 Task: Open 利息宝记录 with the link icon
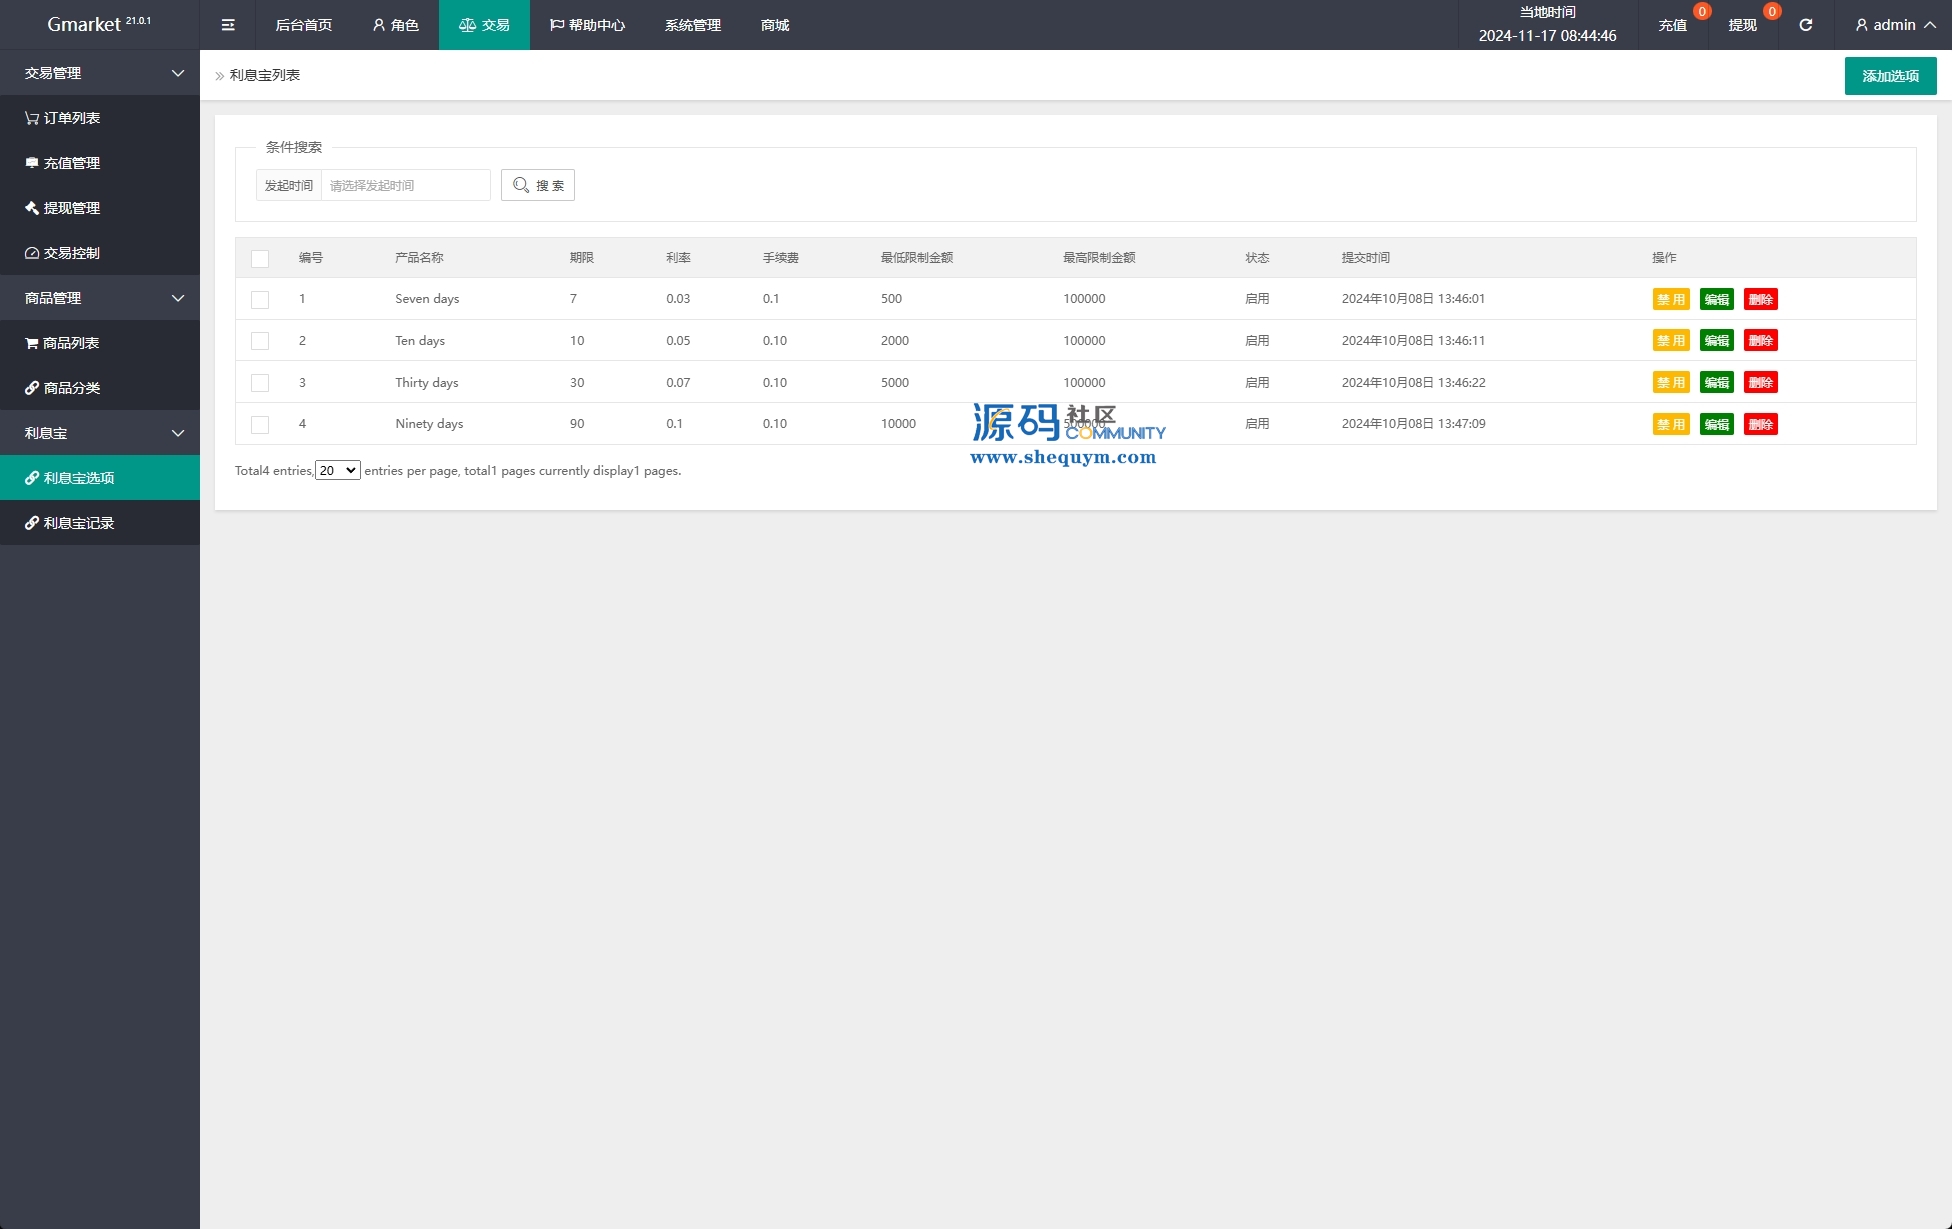pos(69,523)
